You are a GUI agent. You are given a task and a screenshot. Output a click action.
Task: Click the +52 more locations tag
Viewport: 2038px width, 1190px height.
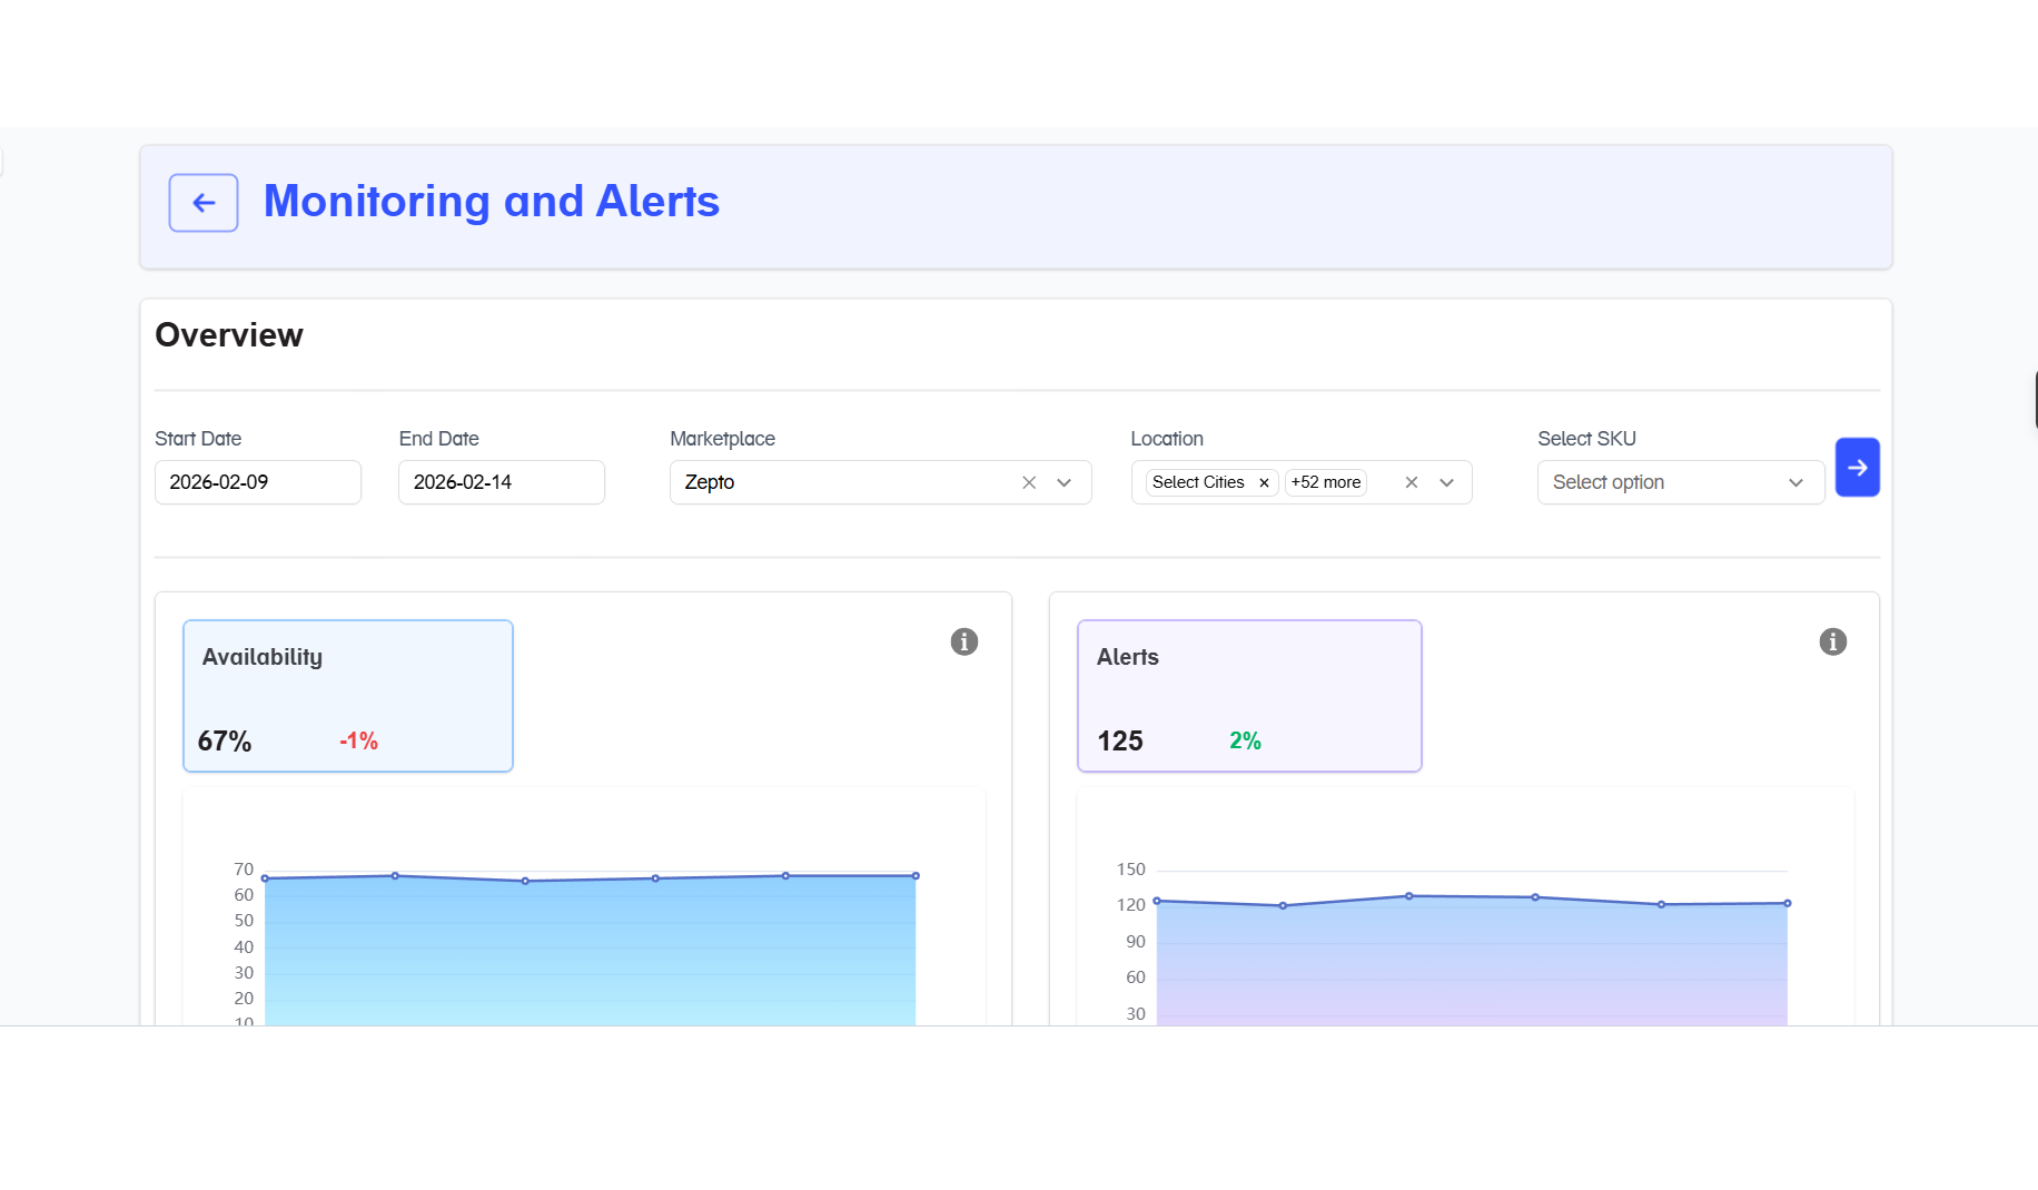(1325, 483)
